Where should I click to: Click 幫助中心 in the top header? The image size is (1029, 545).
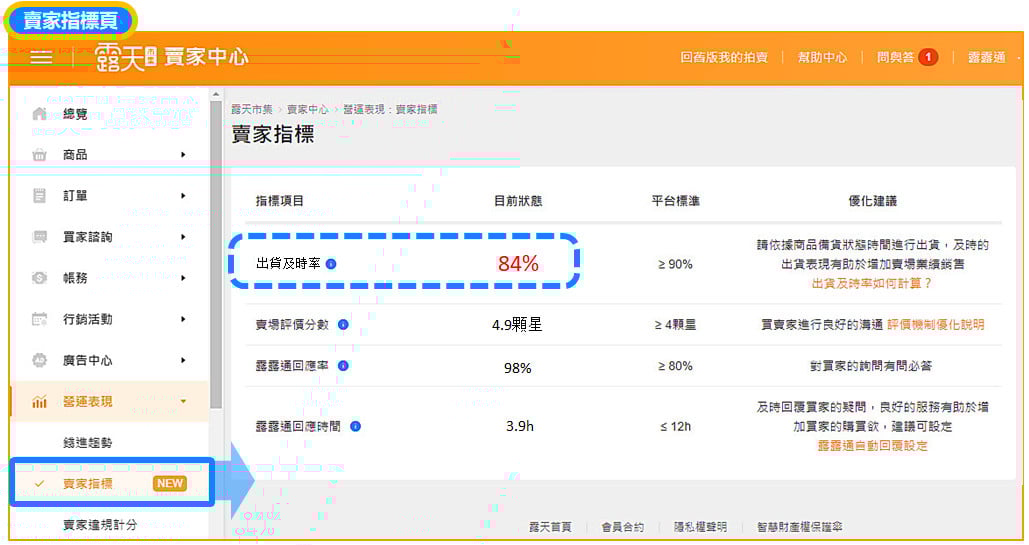click(821, 58)
